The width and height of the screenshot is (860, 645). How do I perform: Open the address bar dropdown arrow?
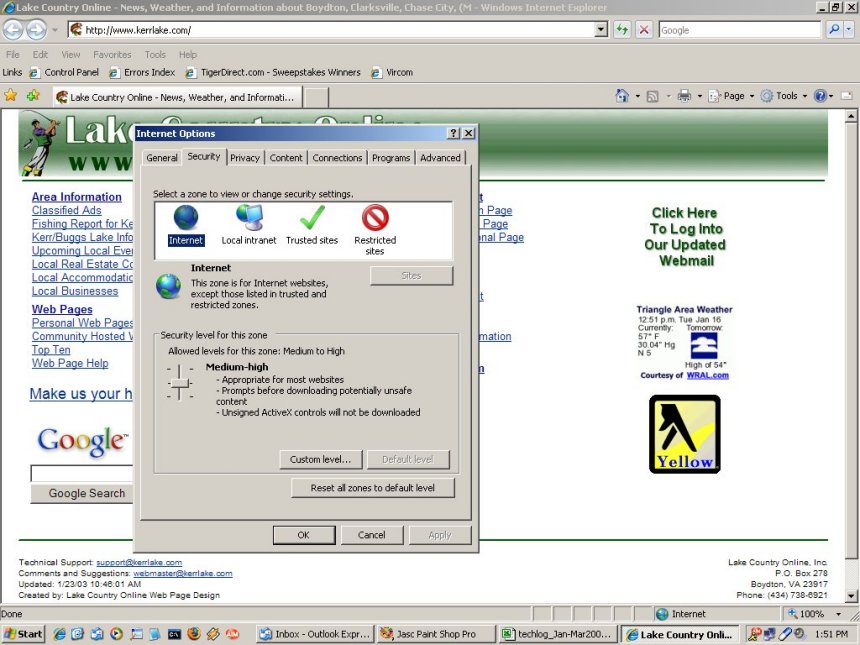click(x=602, y=30)
